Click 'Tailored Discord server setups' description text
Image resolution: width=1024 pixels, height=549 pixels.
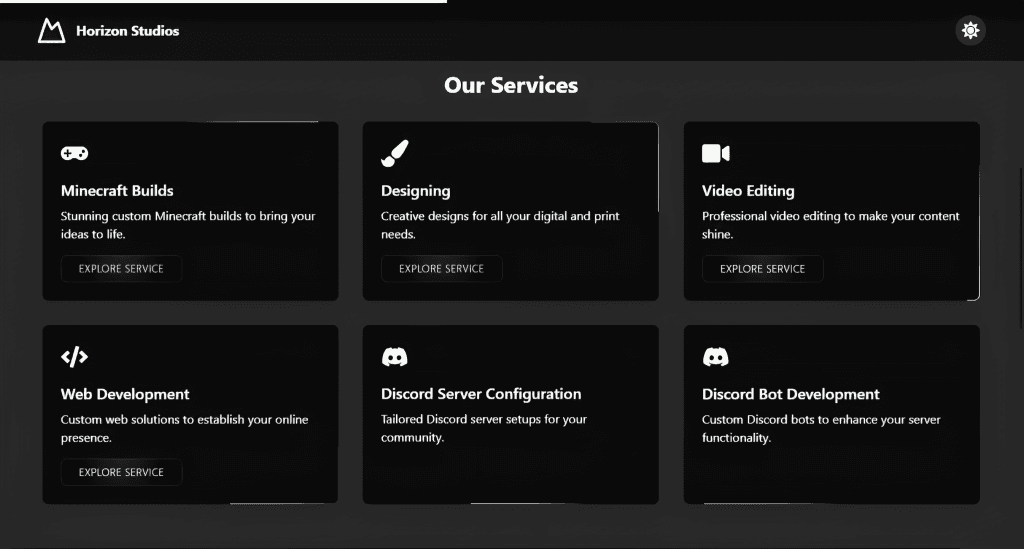pyautogui.click(x=484, y=428)
